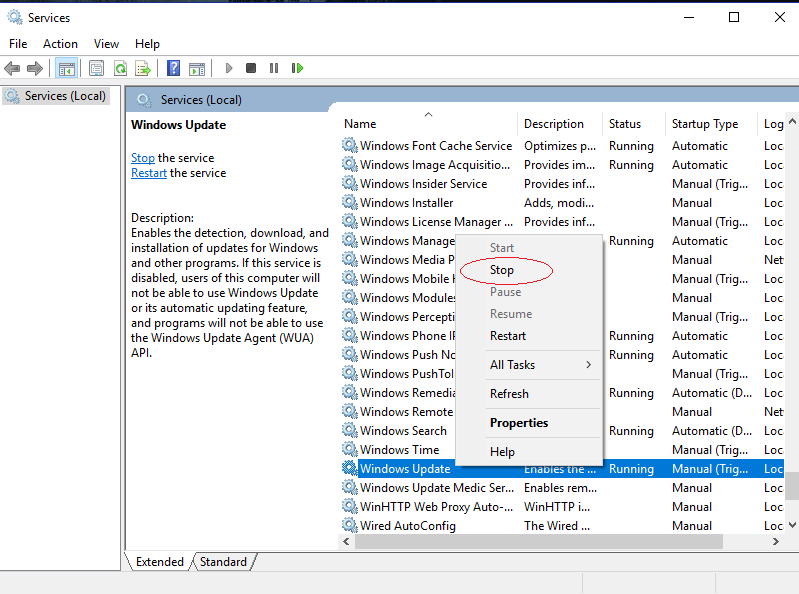Click gear icon of Windows Font Cache Service
799x594 pixels.
tap(350, 146)
